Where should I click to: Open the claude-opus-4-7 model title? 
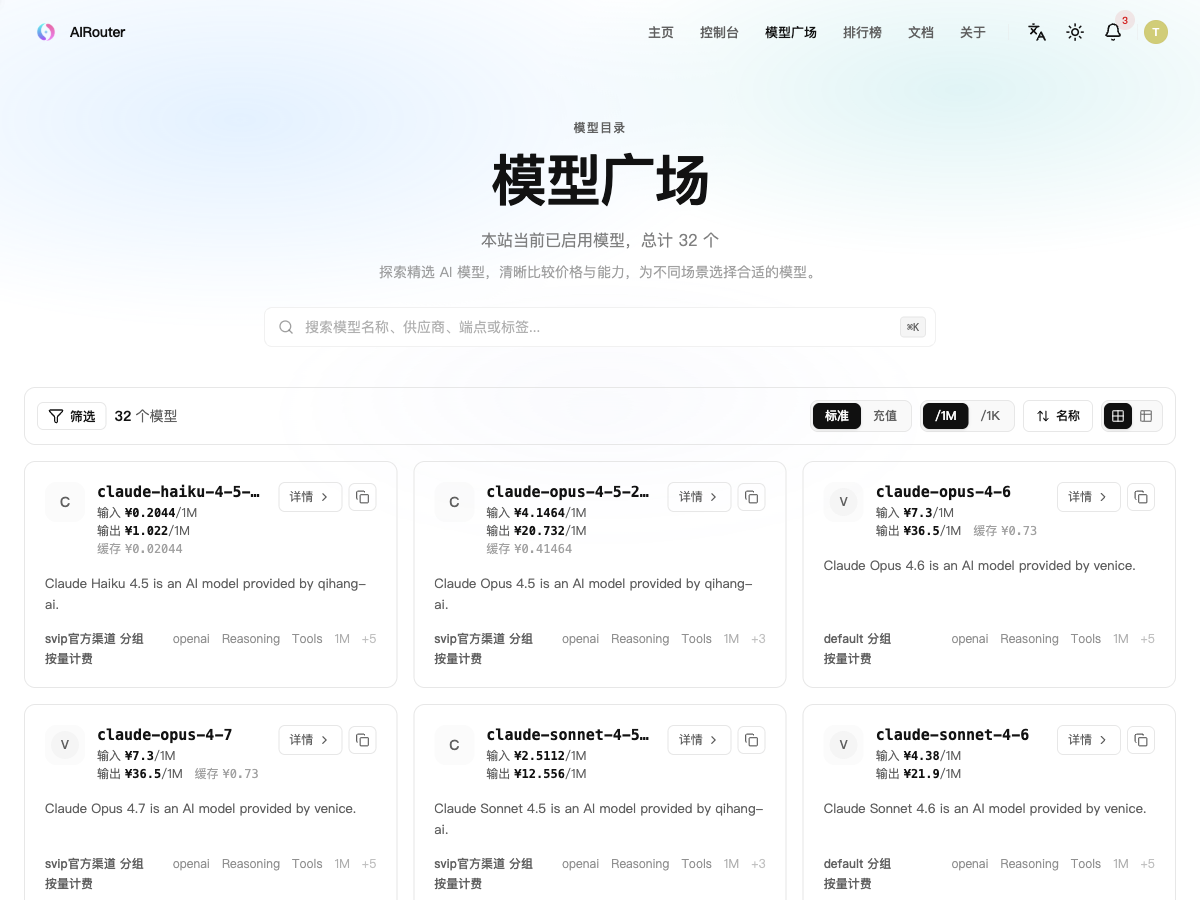pos(165,735)
